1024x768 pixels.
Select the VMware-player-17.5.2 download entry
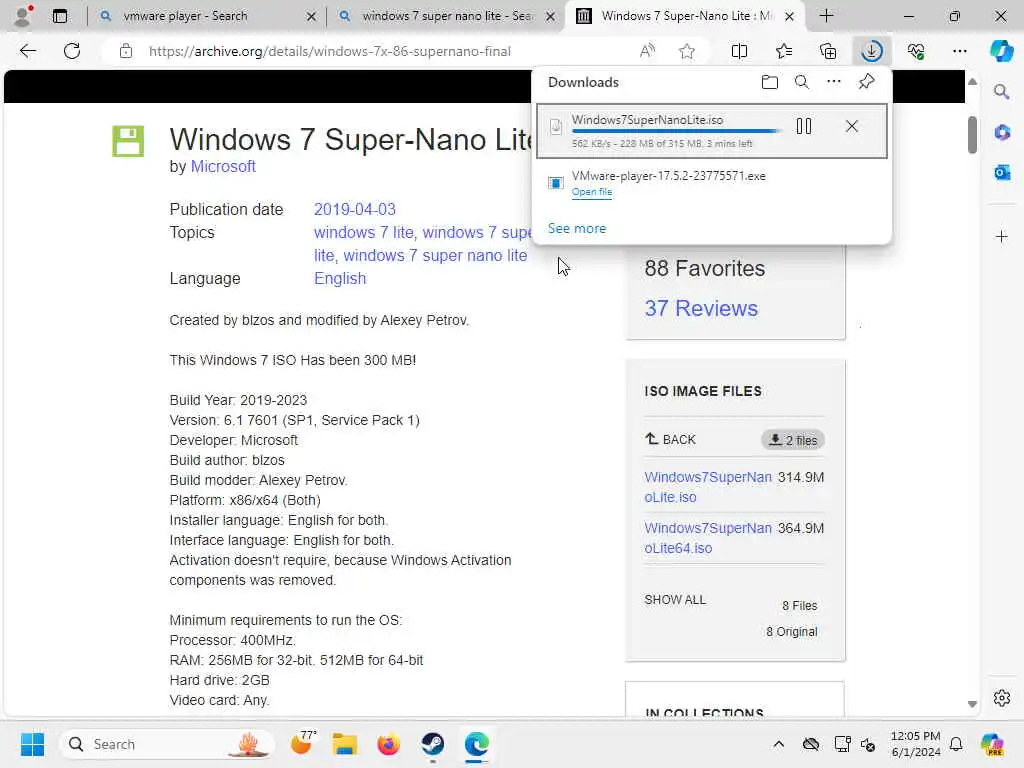711,184
